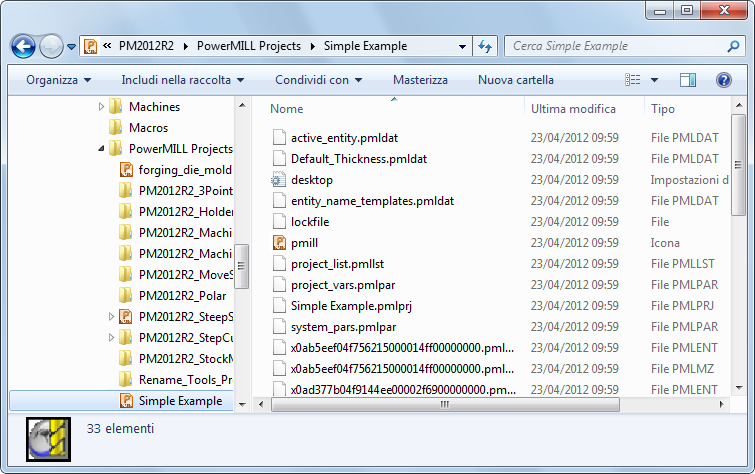Click the forging_die_mold PowerMILL project icon
This screenshot has width=755, height=474.
coord(126,170)
